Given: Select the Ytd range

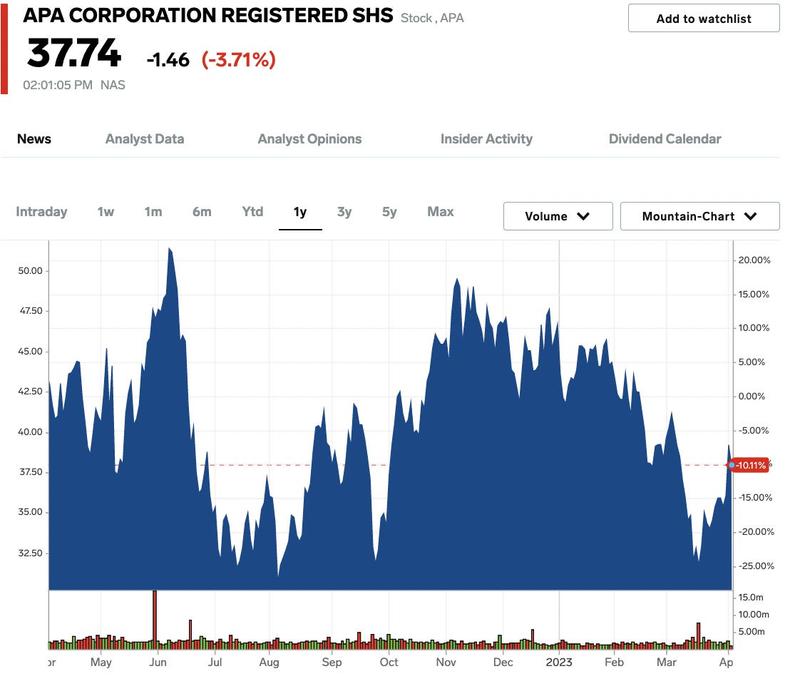Looking at the screenshot, I should point(253,211).
